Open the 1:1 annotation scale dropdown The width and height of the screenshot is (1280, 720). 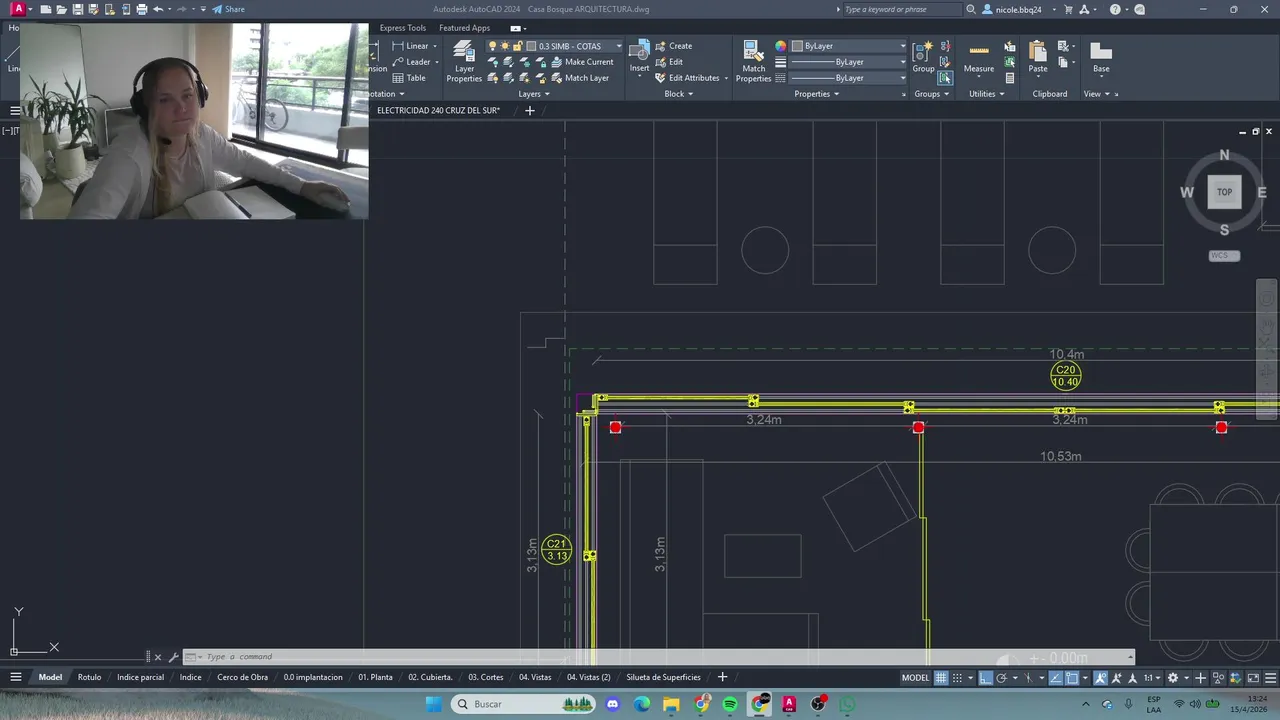coord(1152,678)
